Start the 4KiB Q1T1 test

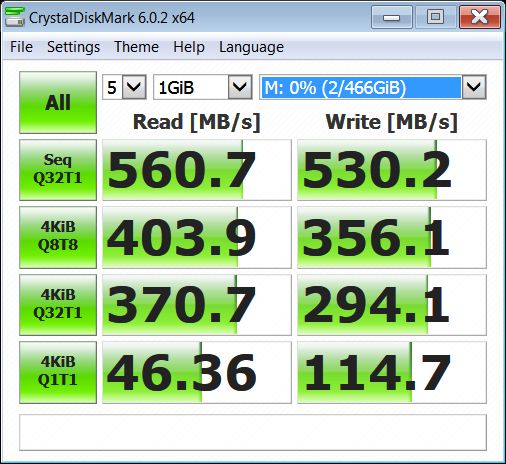click(x=58, y=372)
